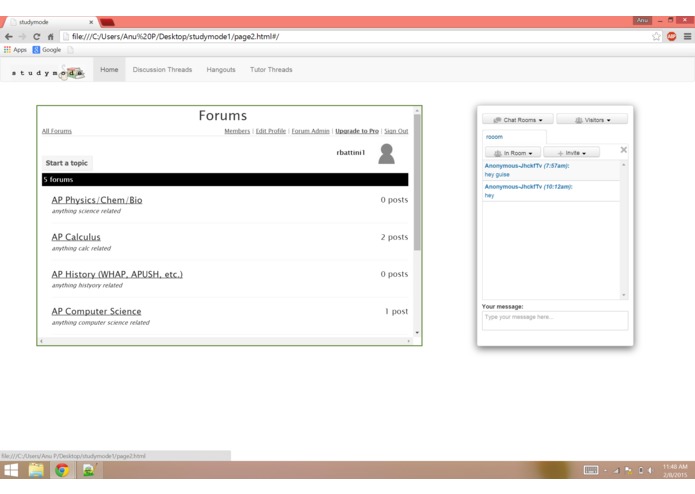
Task: Go back using the browser back arrow
Action: (x=8, y=37)
